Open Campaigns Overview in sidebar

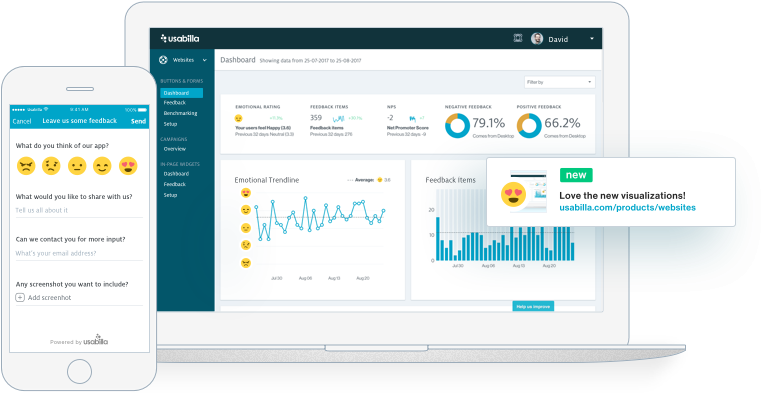[x=175, y=149]
